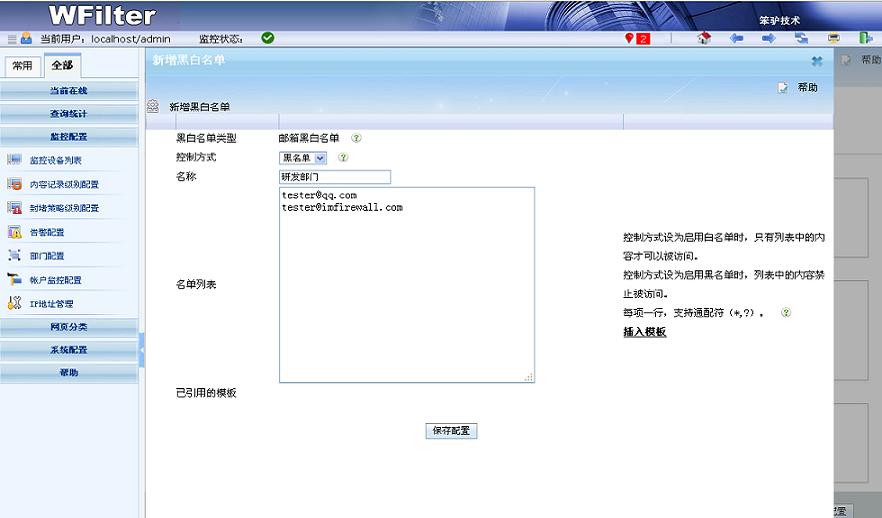Click the help icon beside 邮箱黑白名单 type
882x518 pixels.
(356, 139)
